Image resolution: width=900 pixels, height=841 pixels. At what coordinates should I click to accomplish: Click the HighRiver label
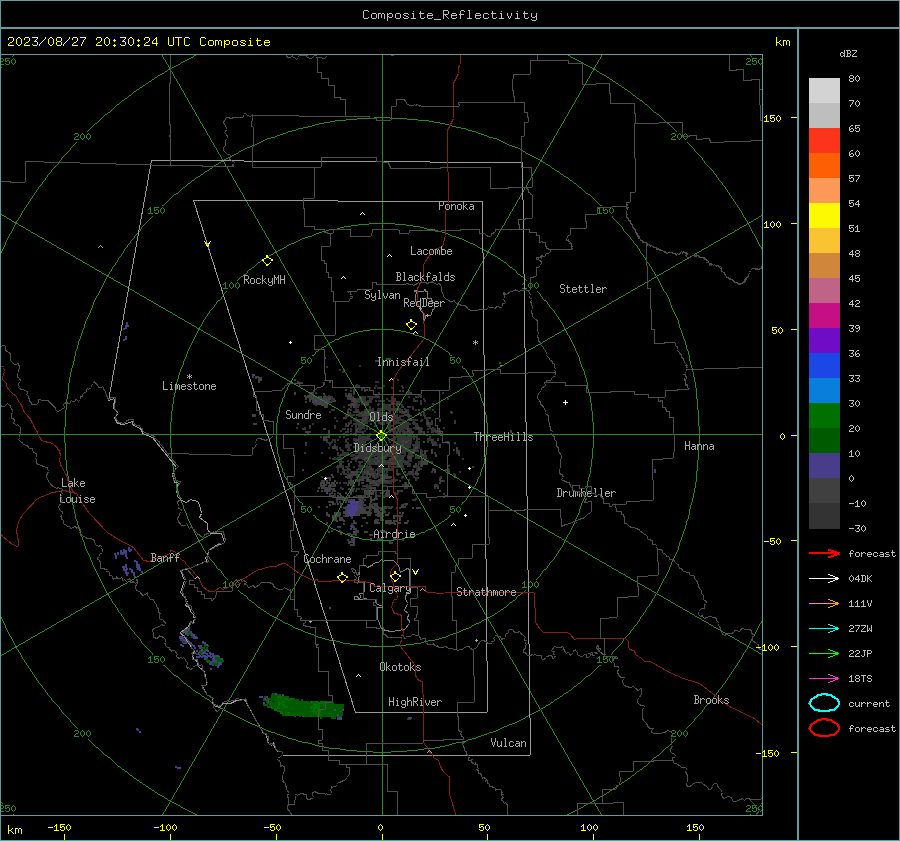click(415, 702)
